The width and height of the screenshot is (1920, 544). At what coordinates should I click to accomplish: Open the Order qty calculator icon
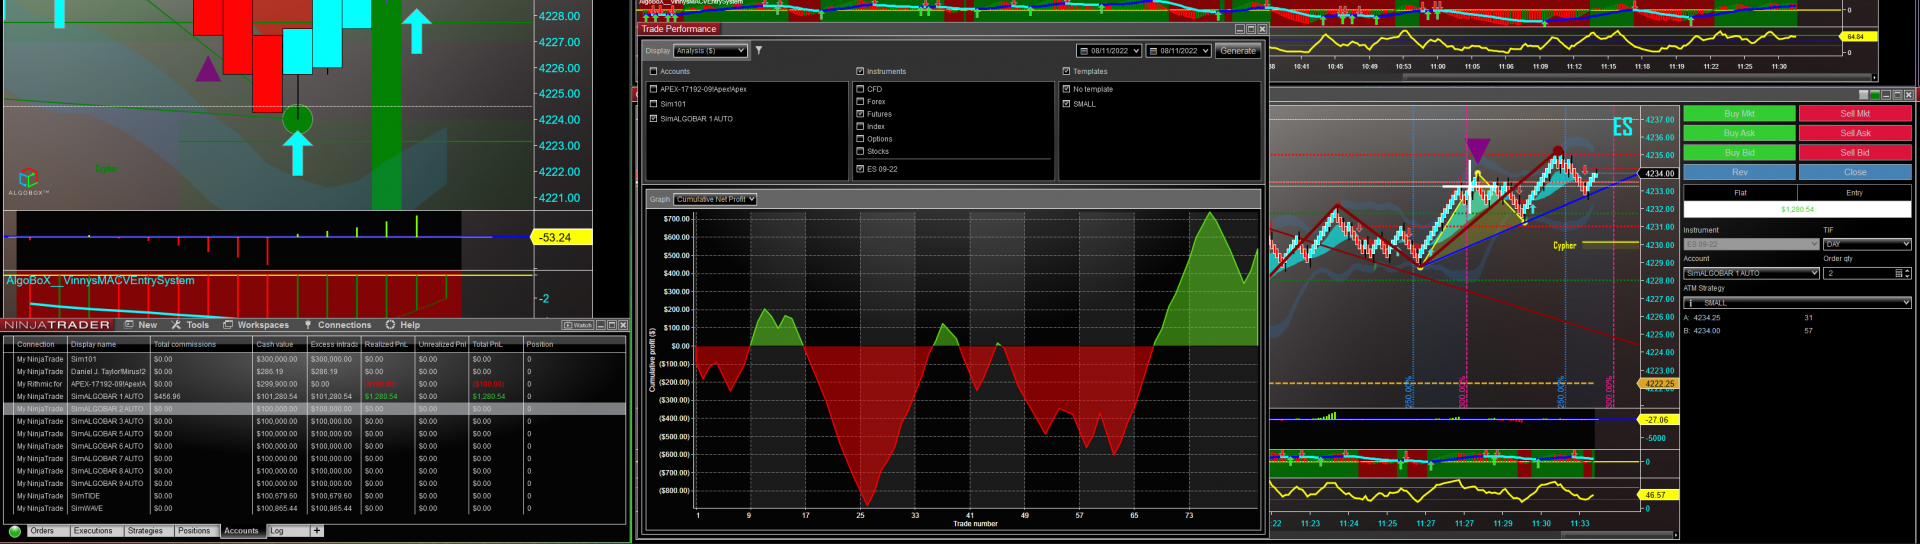click(1899, 273)
